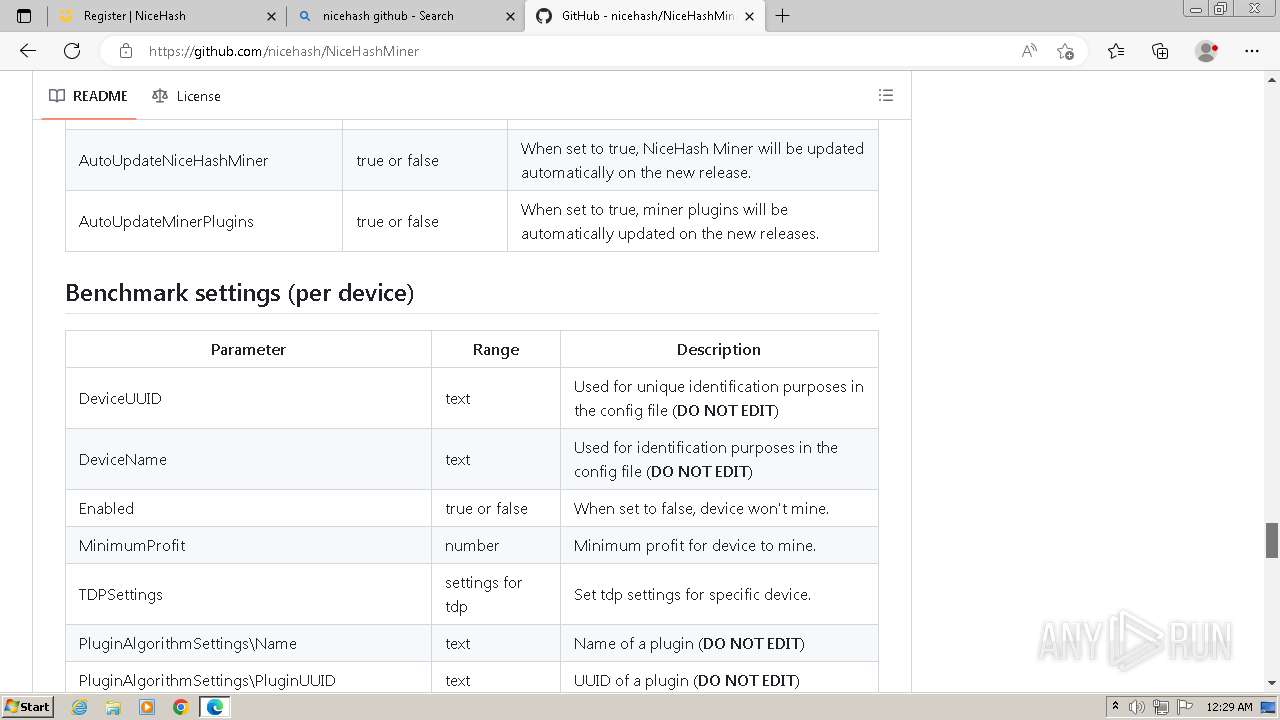The image size is (1280, 720).
Task: Open the volume control tray icon
Action: [x=1138, y=707]
